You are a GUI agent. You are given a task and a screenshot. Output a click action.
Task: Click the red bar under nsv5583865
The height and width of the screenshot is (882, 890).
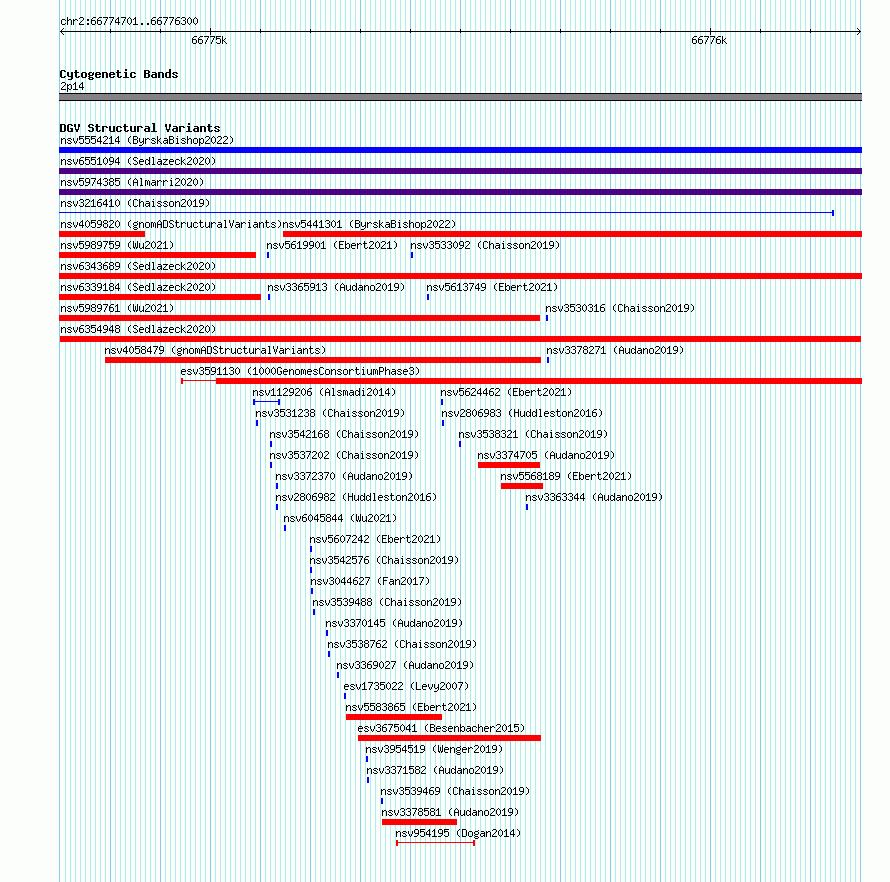394,717
